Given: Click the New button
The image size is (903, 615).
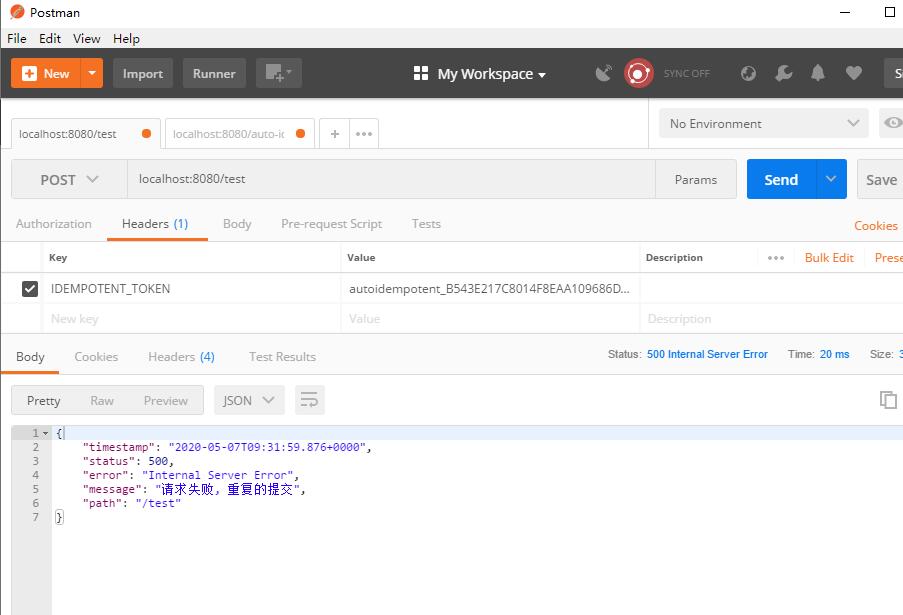Looking at the screenshot, I should (x=46, y=73).
